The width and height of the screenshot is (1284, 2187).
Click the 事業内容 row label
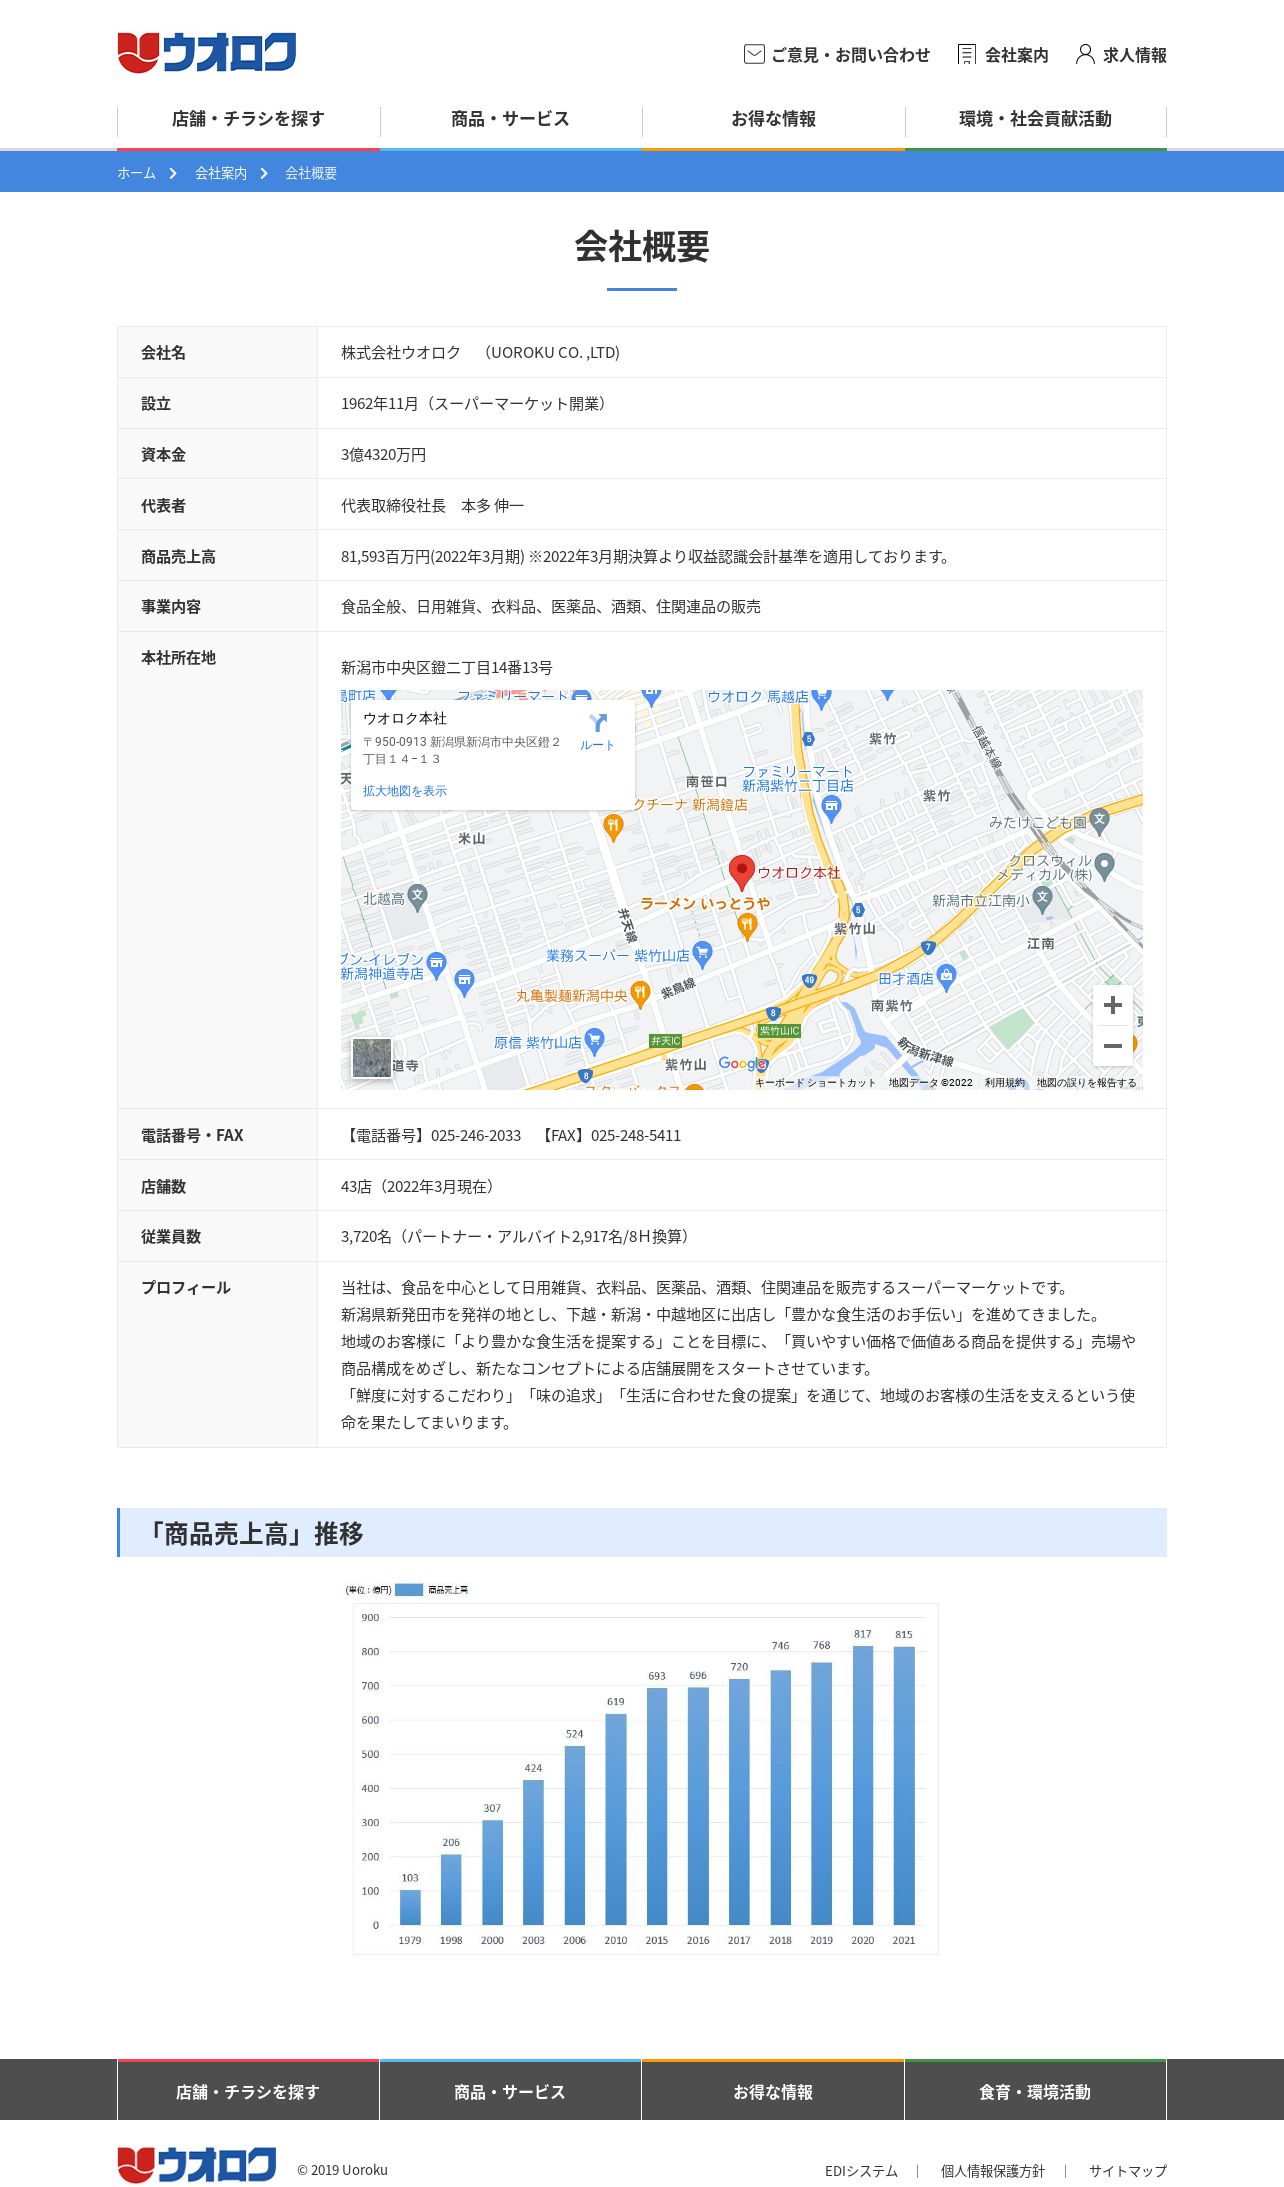171,606
